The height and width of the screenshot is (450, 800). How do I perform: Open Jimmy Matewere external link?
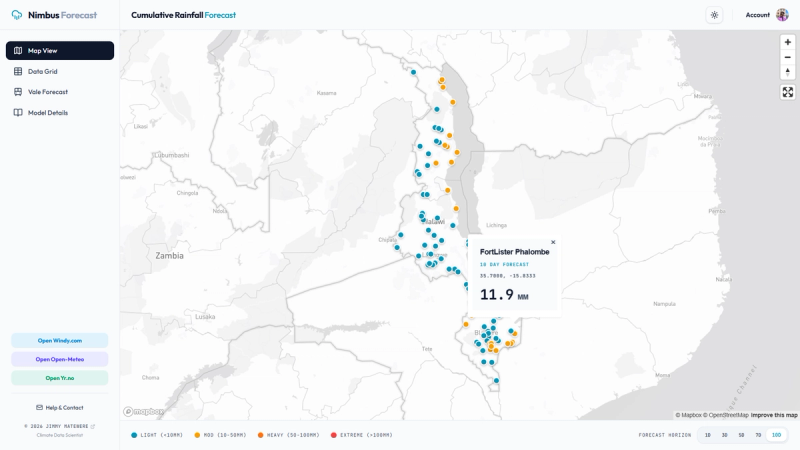tap(60, 426)
